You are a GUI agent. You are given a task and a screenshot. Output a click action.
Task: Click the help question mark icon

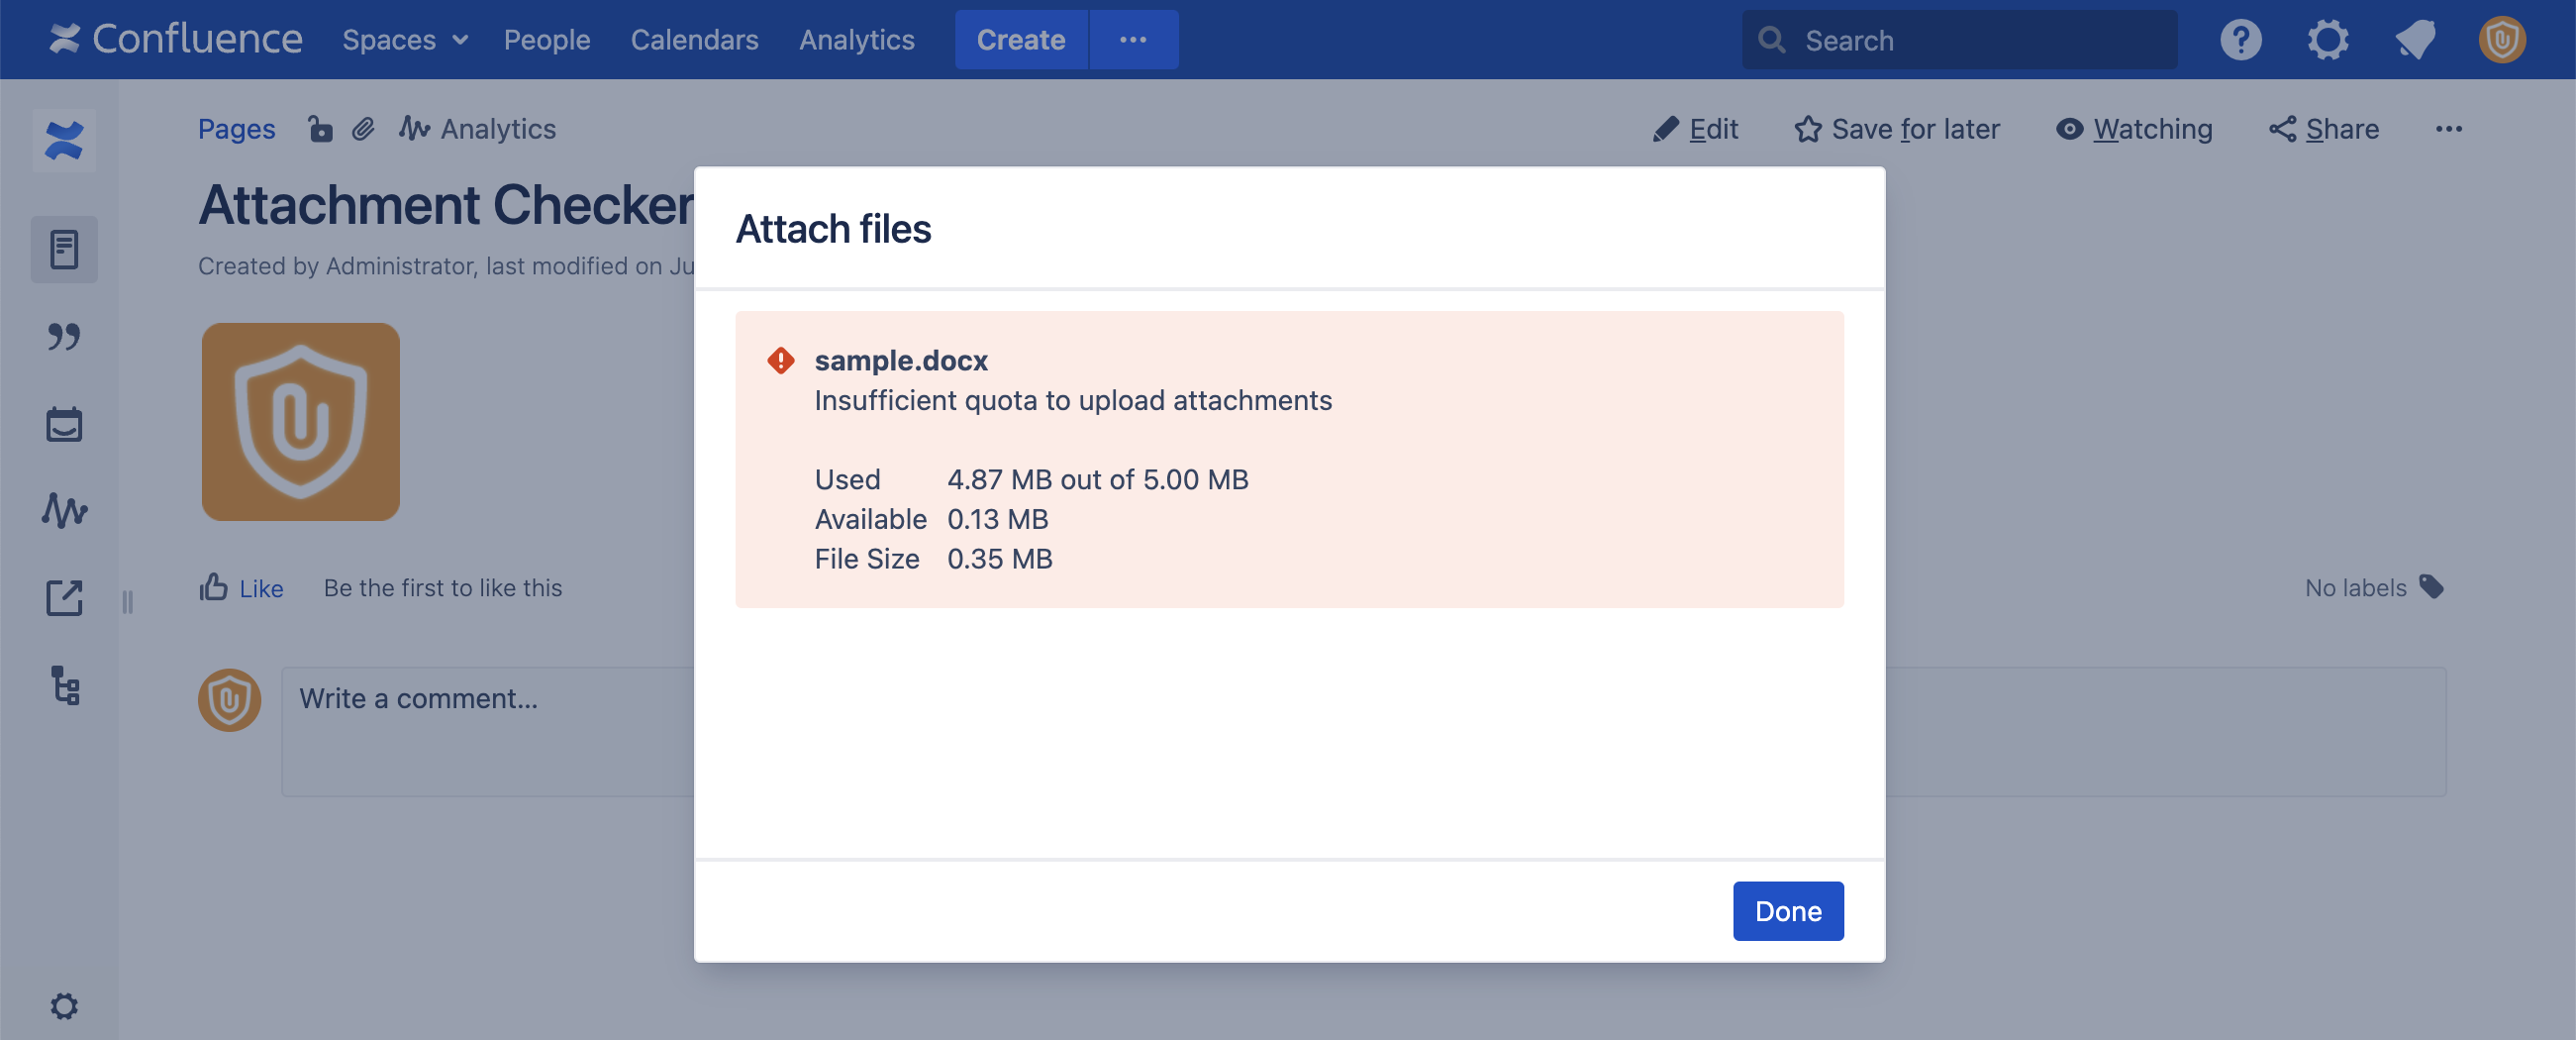click(2240, 39)
